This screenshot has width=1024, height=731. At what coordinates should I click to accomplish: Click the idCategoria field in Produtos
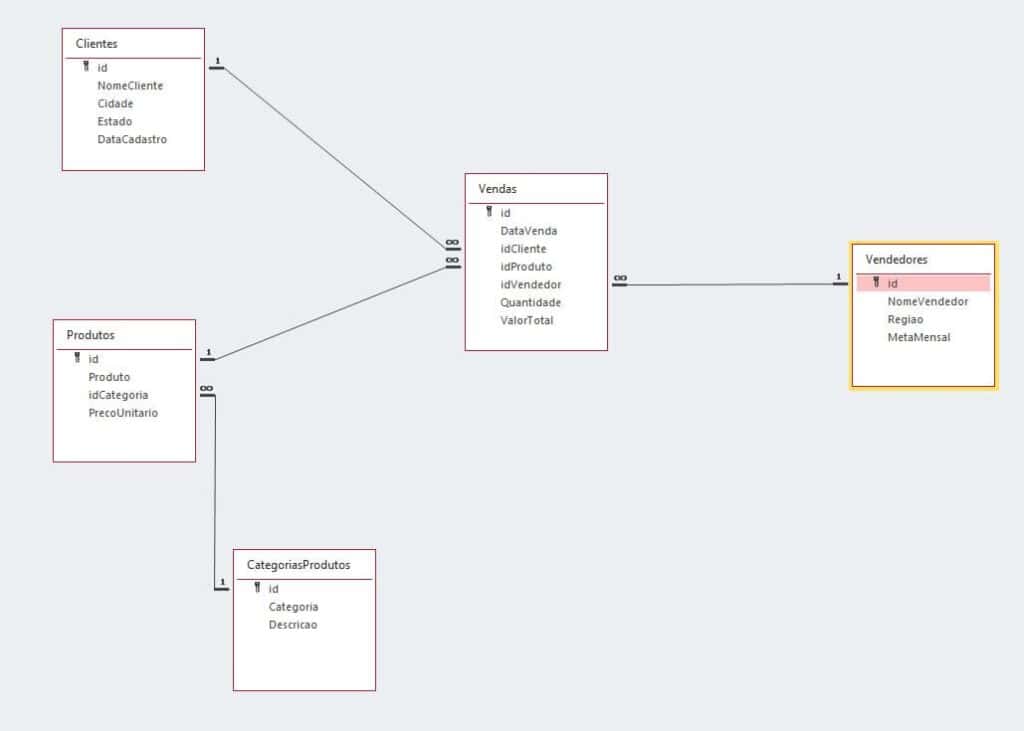click(118, 395)
